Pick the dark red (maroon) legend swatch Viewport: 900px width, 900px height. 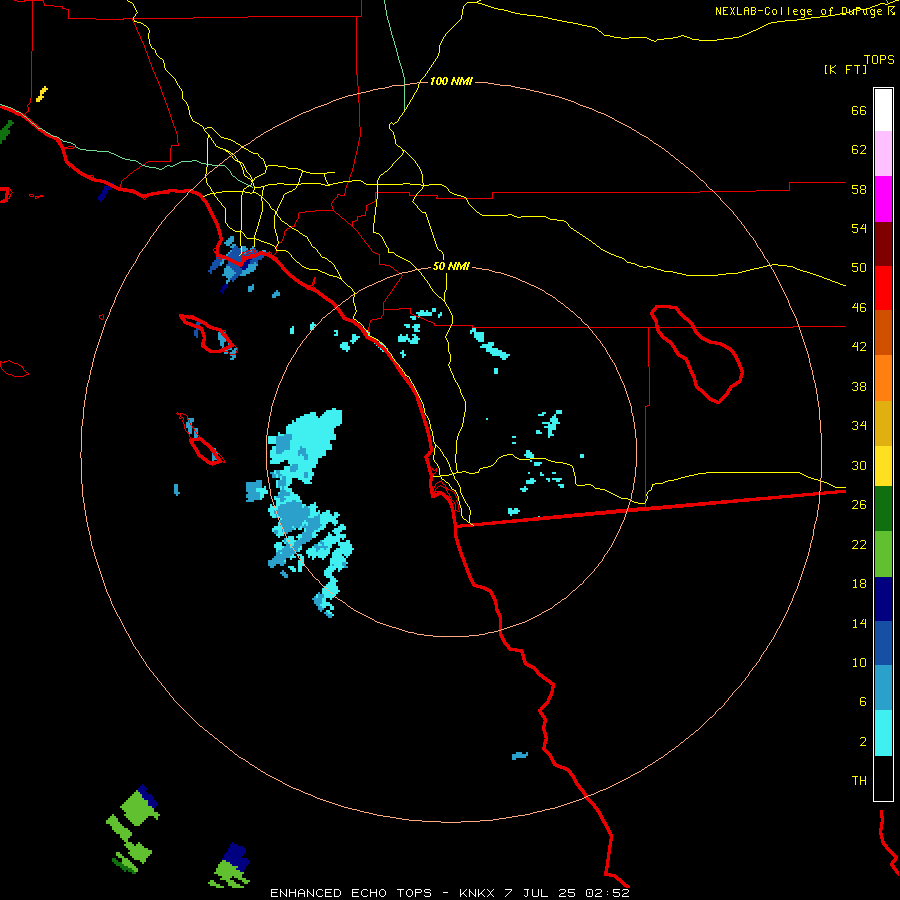tap(883, 243)
